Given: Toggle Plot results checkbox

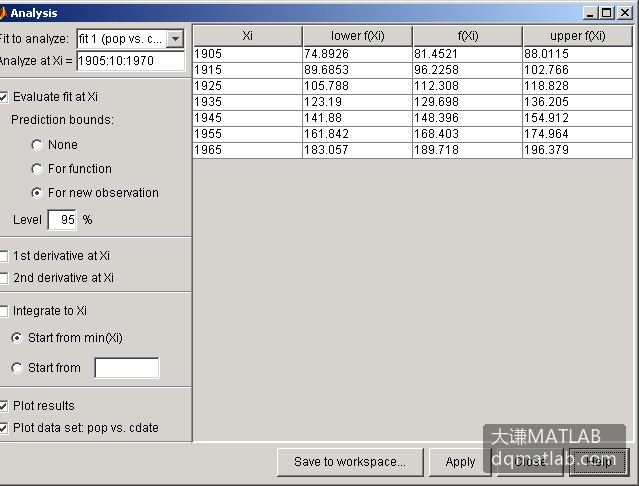Looking at the screenshot, I should [x=3, y=406].
